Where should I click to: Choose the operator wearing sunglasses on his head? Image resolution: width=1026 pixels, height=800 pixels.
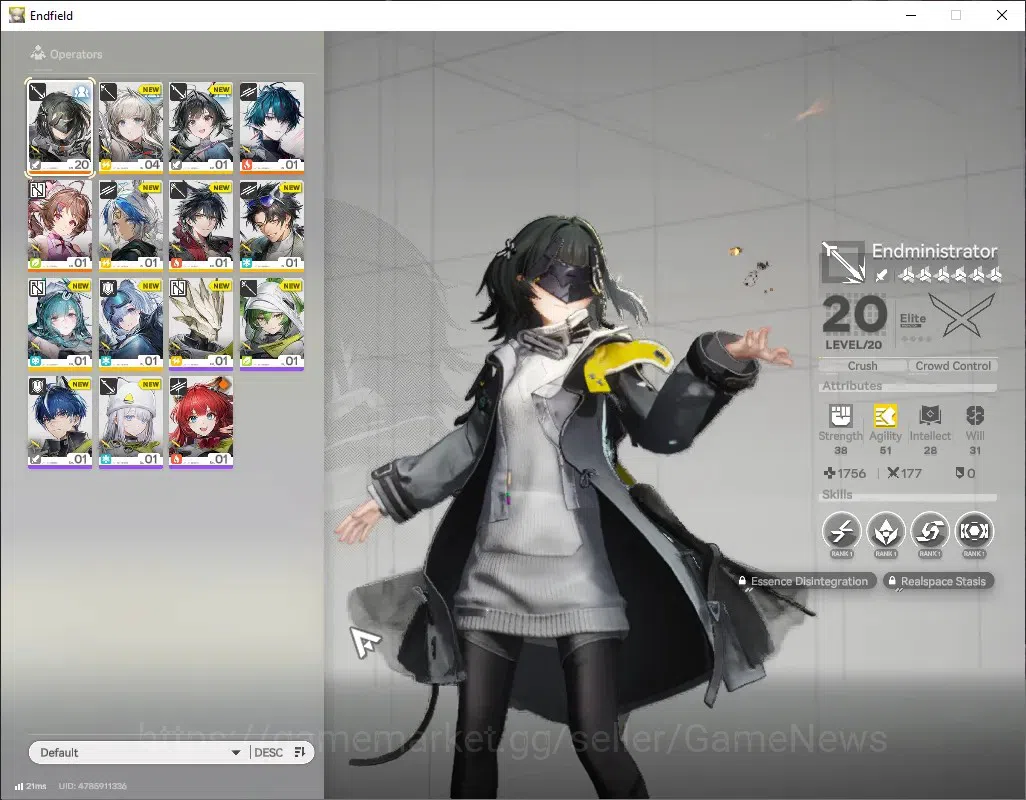click(272, 226)
